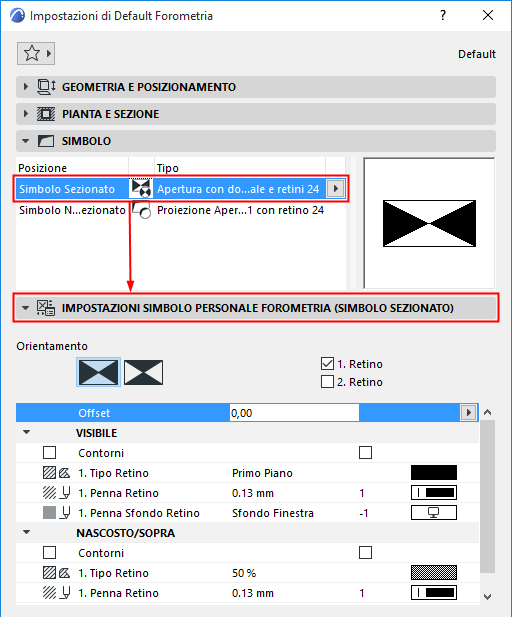Click 0.13 mm value under Visibile
This screenshot has height=617, width=512.
click(x=253, y=493)
